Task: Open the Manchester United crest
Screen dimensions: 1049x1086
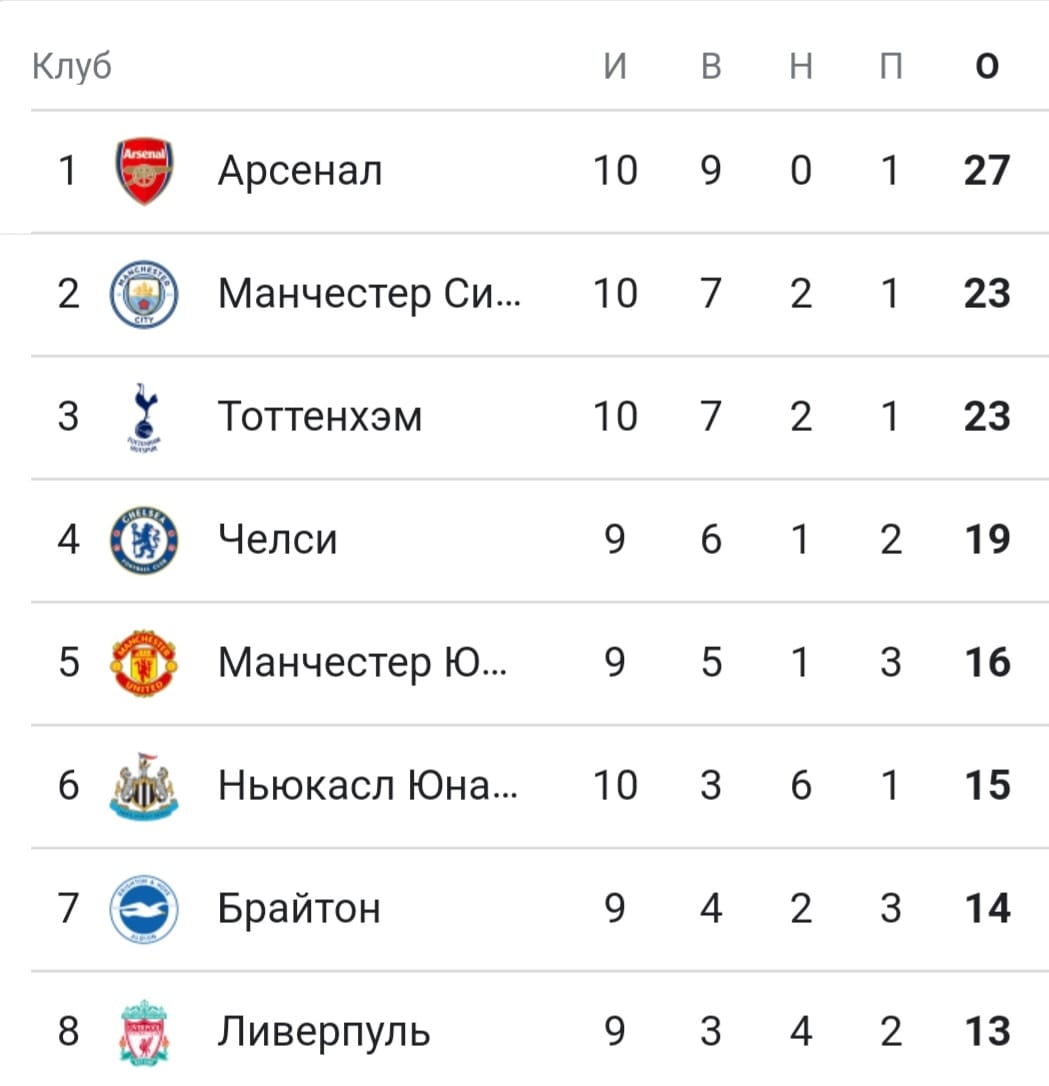Action: [x=144, y=663]
